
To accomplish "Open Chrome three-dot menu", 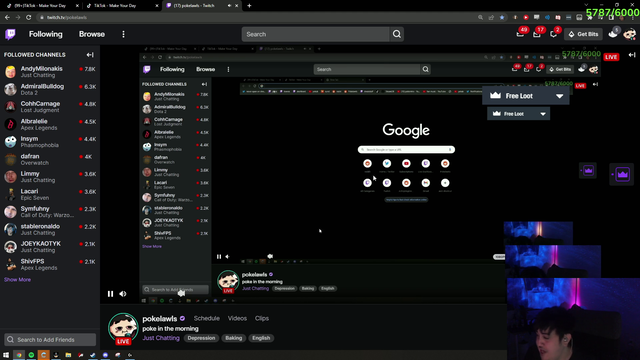I will [633, 17].
